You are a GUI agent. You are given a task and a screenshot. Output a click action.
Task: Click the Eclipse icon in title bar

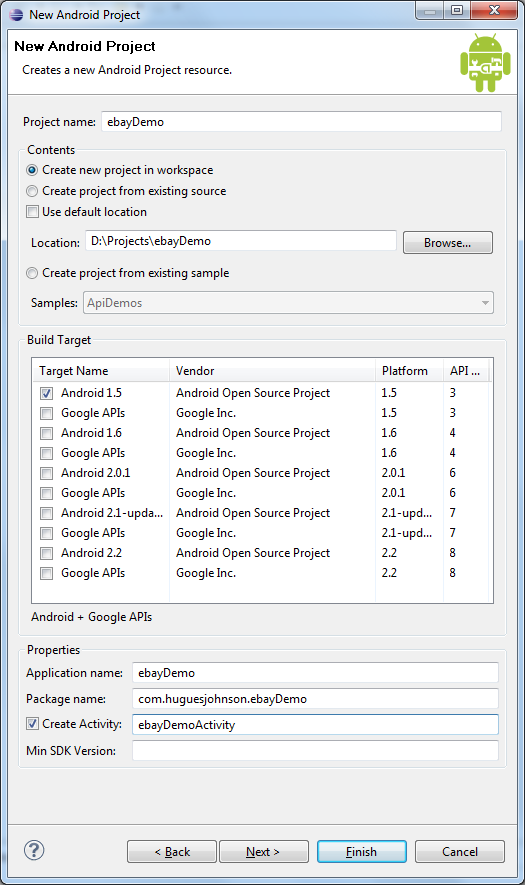click(x=16, y=15)
